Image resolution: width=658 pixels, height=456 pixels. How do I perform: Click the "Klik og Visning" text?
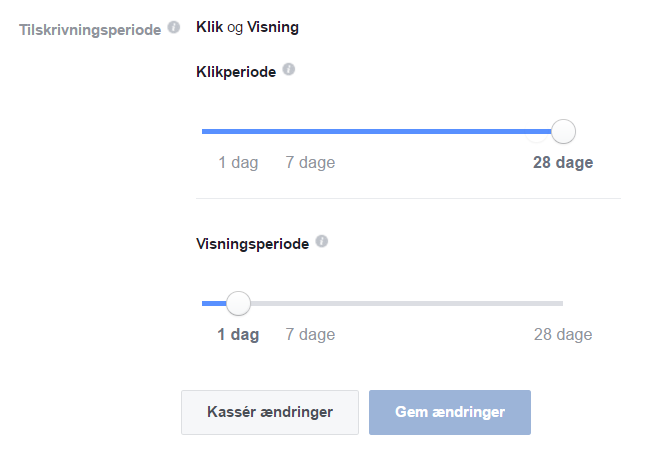(247, 27)
